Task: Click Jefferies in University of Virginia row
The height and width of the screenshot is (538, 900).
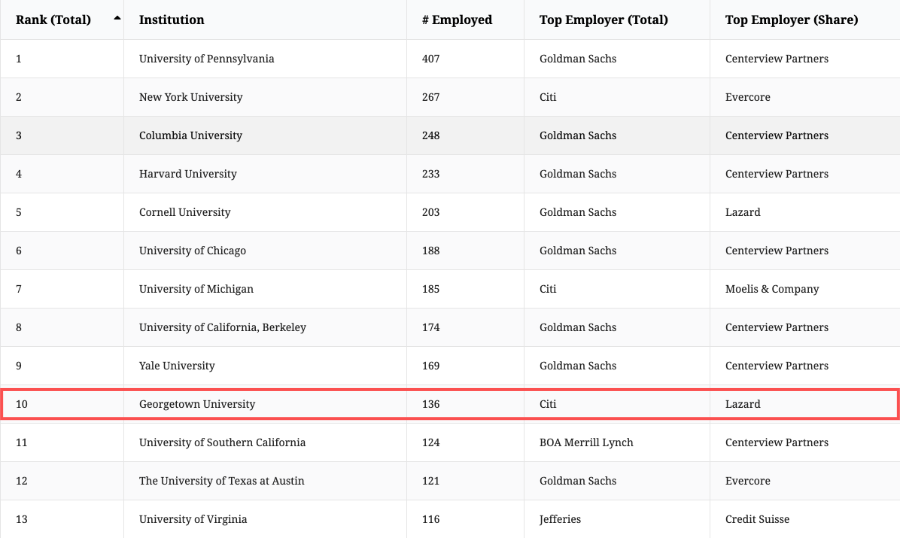Action: pyautogui.click(x=560, y=520)
